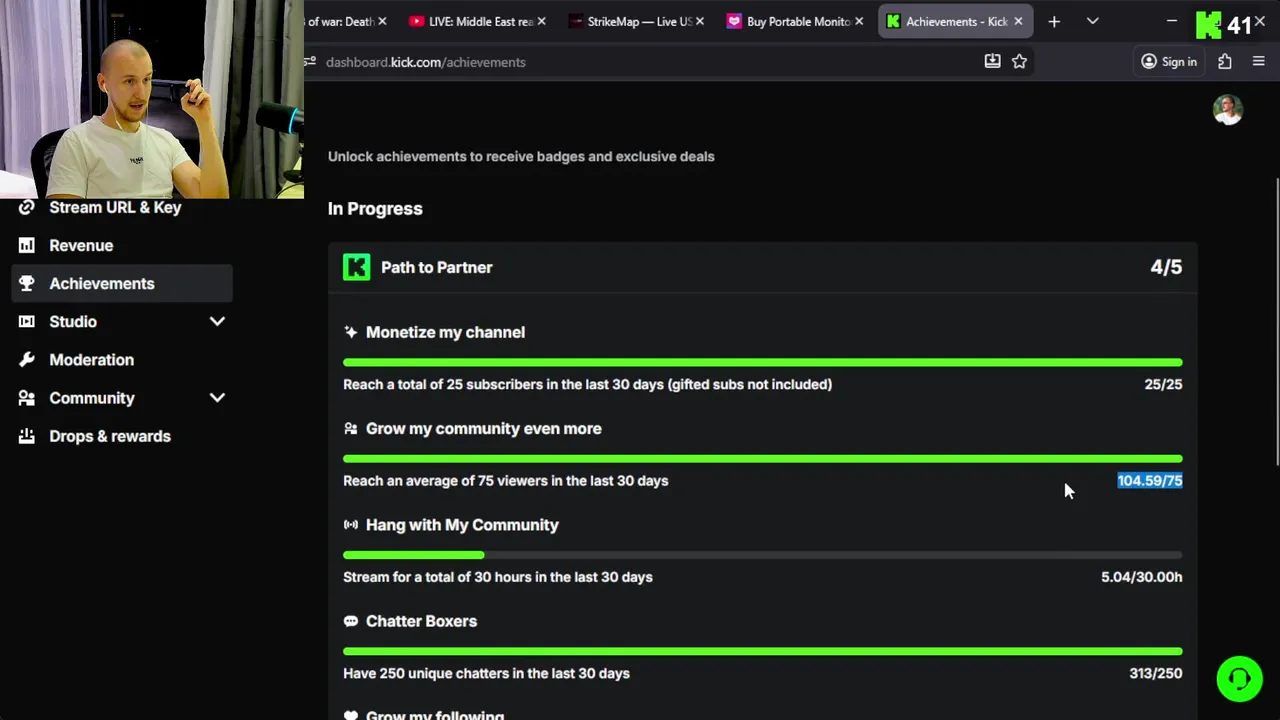Image resolution: width=1280 pixels, height=720 pixels.
Task: Click the Studio camera icon
Action: (x=27, y=321)
